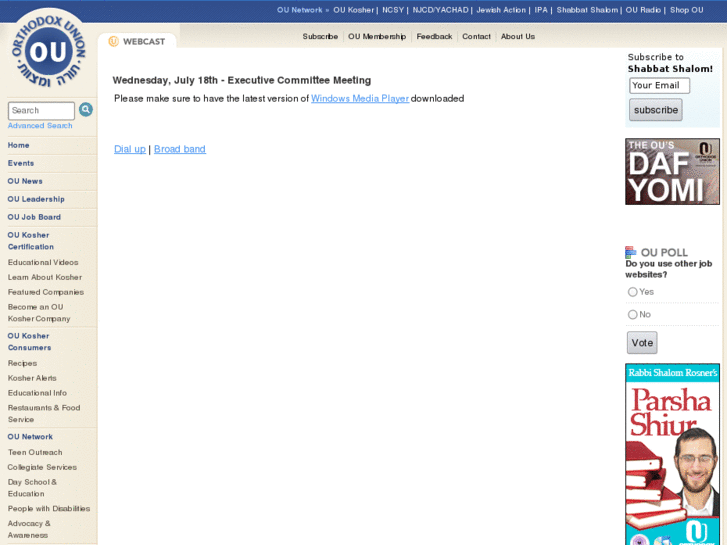Choose the Dial up webcast stream

point(130,149)
